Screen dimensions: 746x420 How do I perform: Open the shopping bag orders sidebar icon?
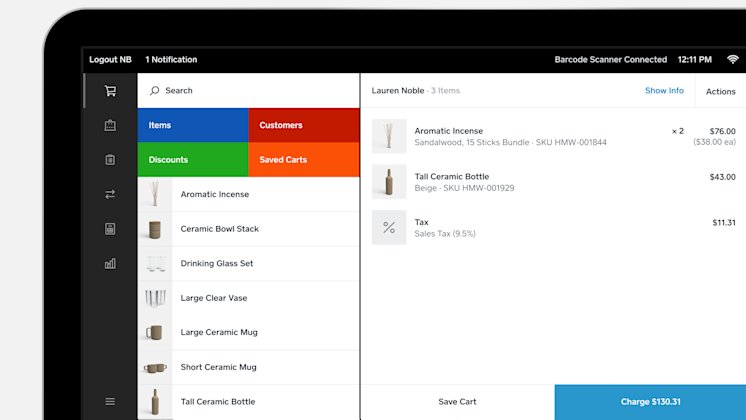pos(110,125)
